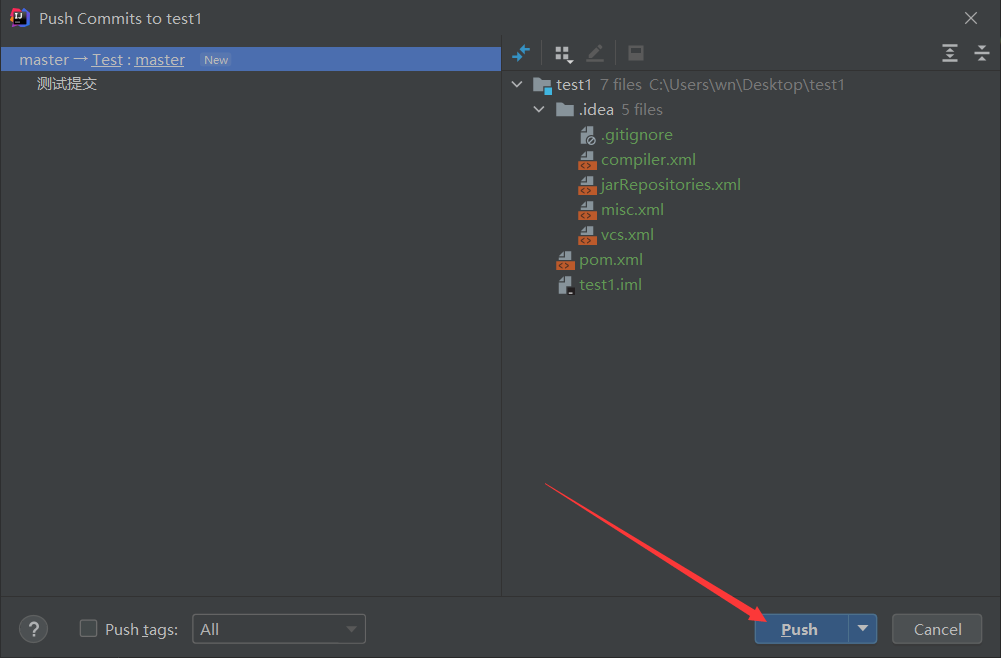Screen dimensions: 1001x658
Task: Open the Push button dropdown arrow
Action: tap(862, 629)
